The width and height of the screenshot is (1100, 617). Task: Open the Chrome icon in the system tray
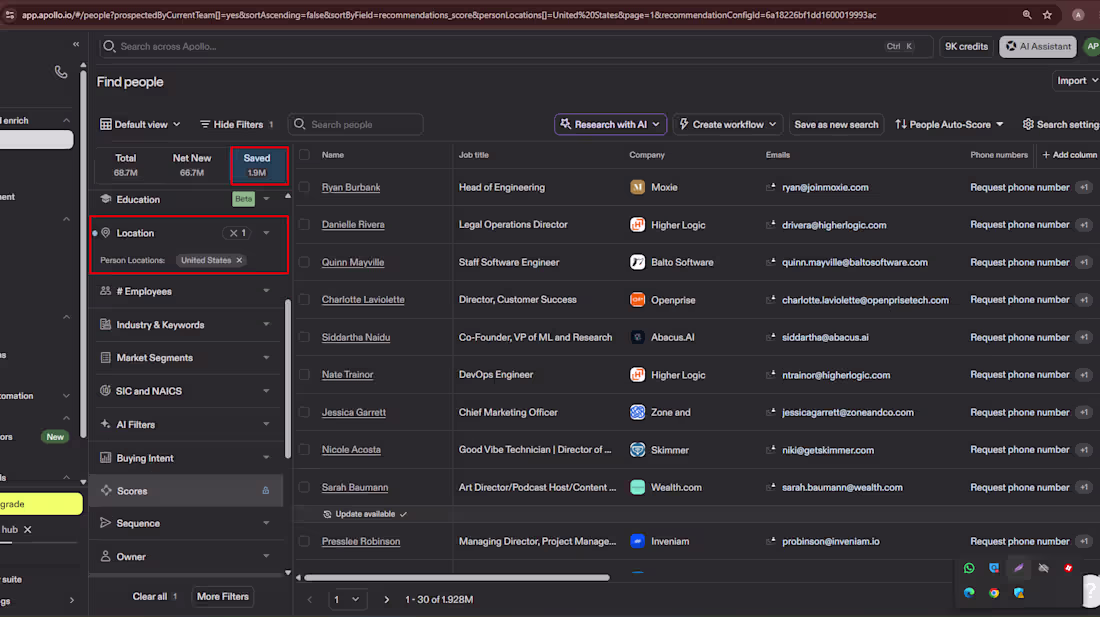click(994, 593)
